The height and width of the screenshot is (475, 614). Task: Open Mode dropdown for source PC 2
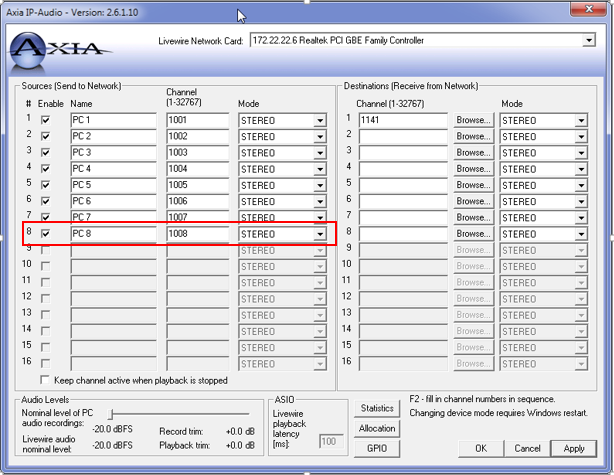(320, 137)
